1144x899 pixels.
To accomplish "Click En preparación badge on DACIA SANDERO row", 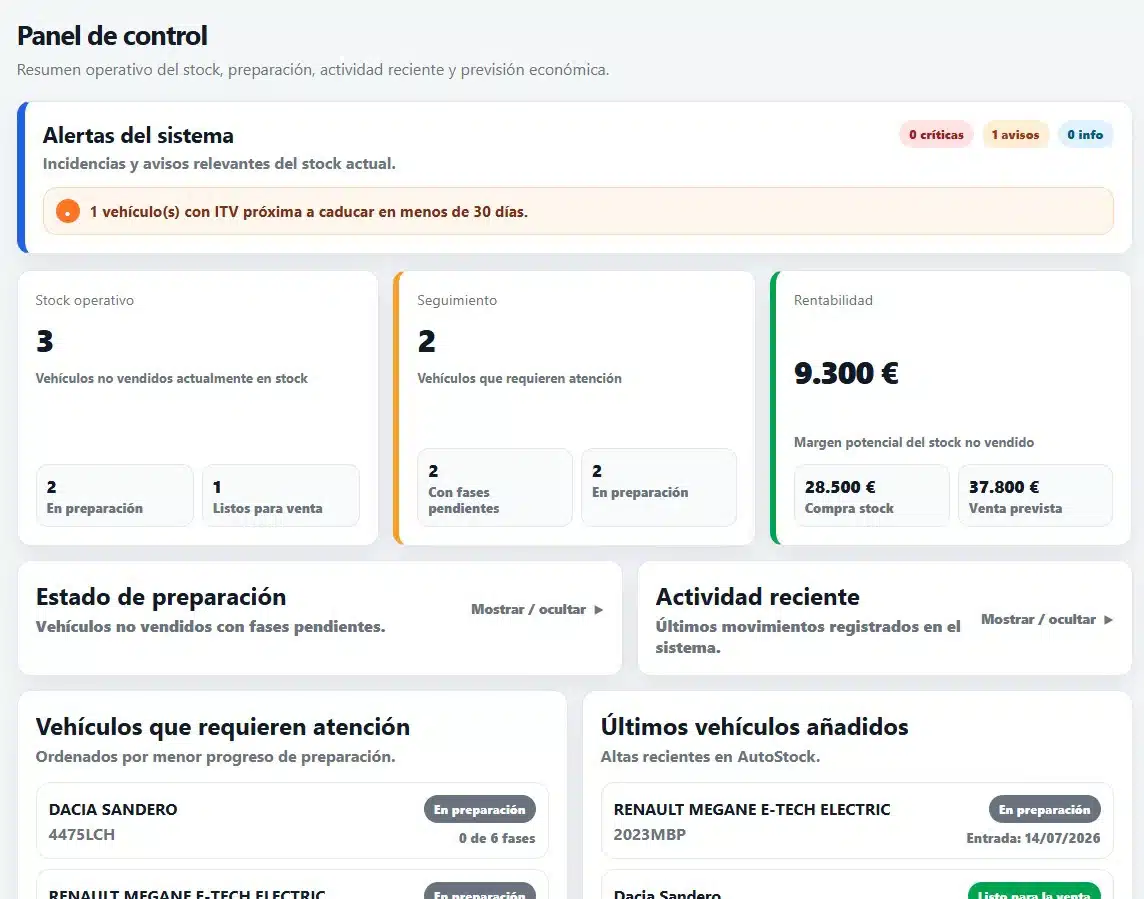I will [x=479, y=809].
